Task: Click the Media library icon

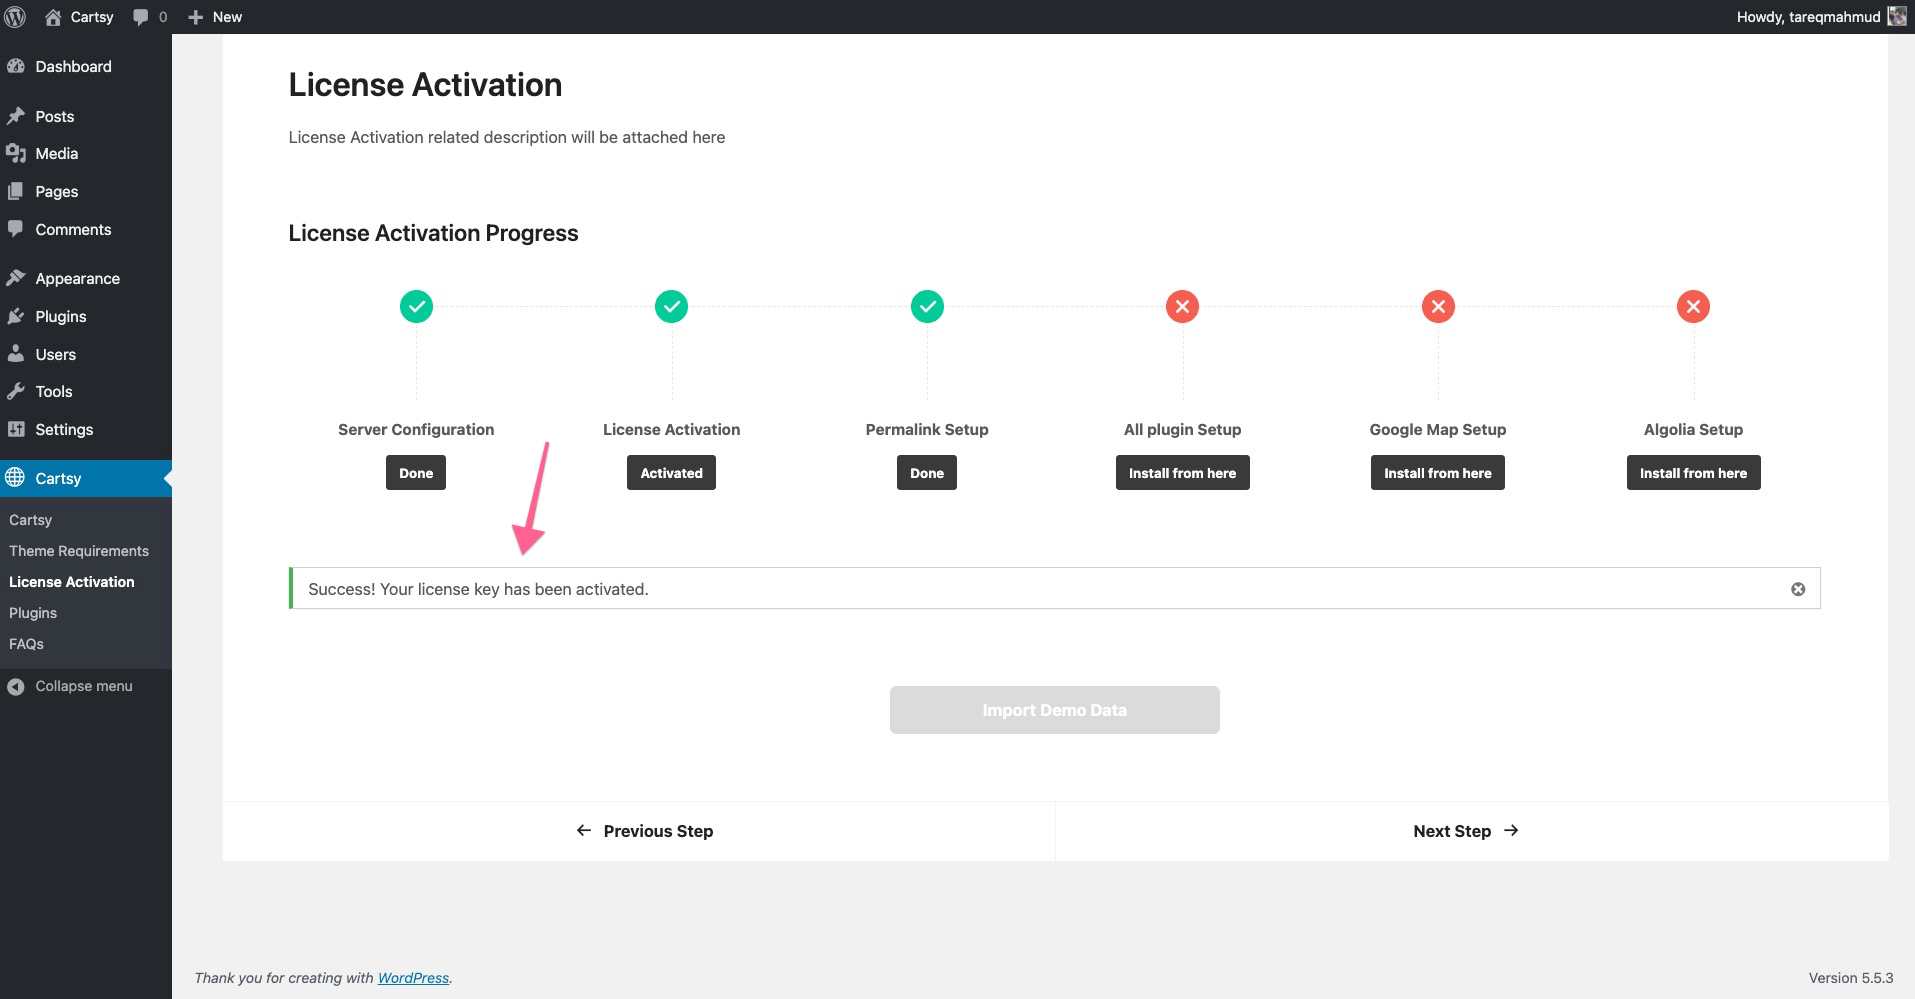Action: click(x=16, y=153)
